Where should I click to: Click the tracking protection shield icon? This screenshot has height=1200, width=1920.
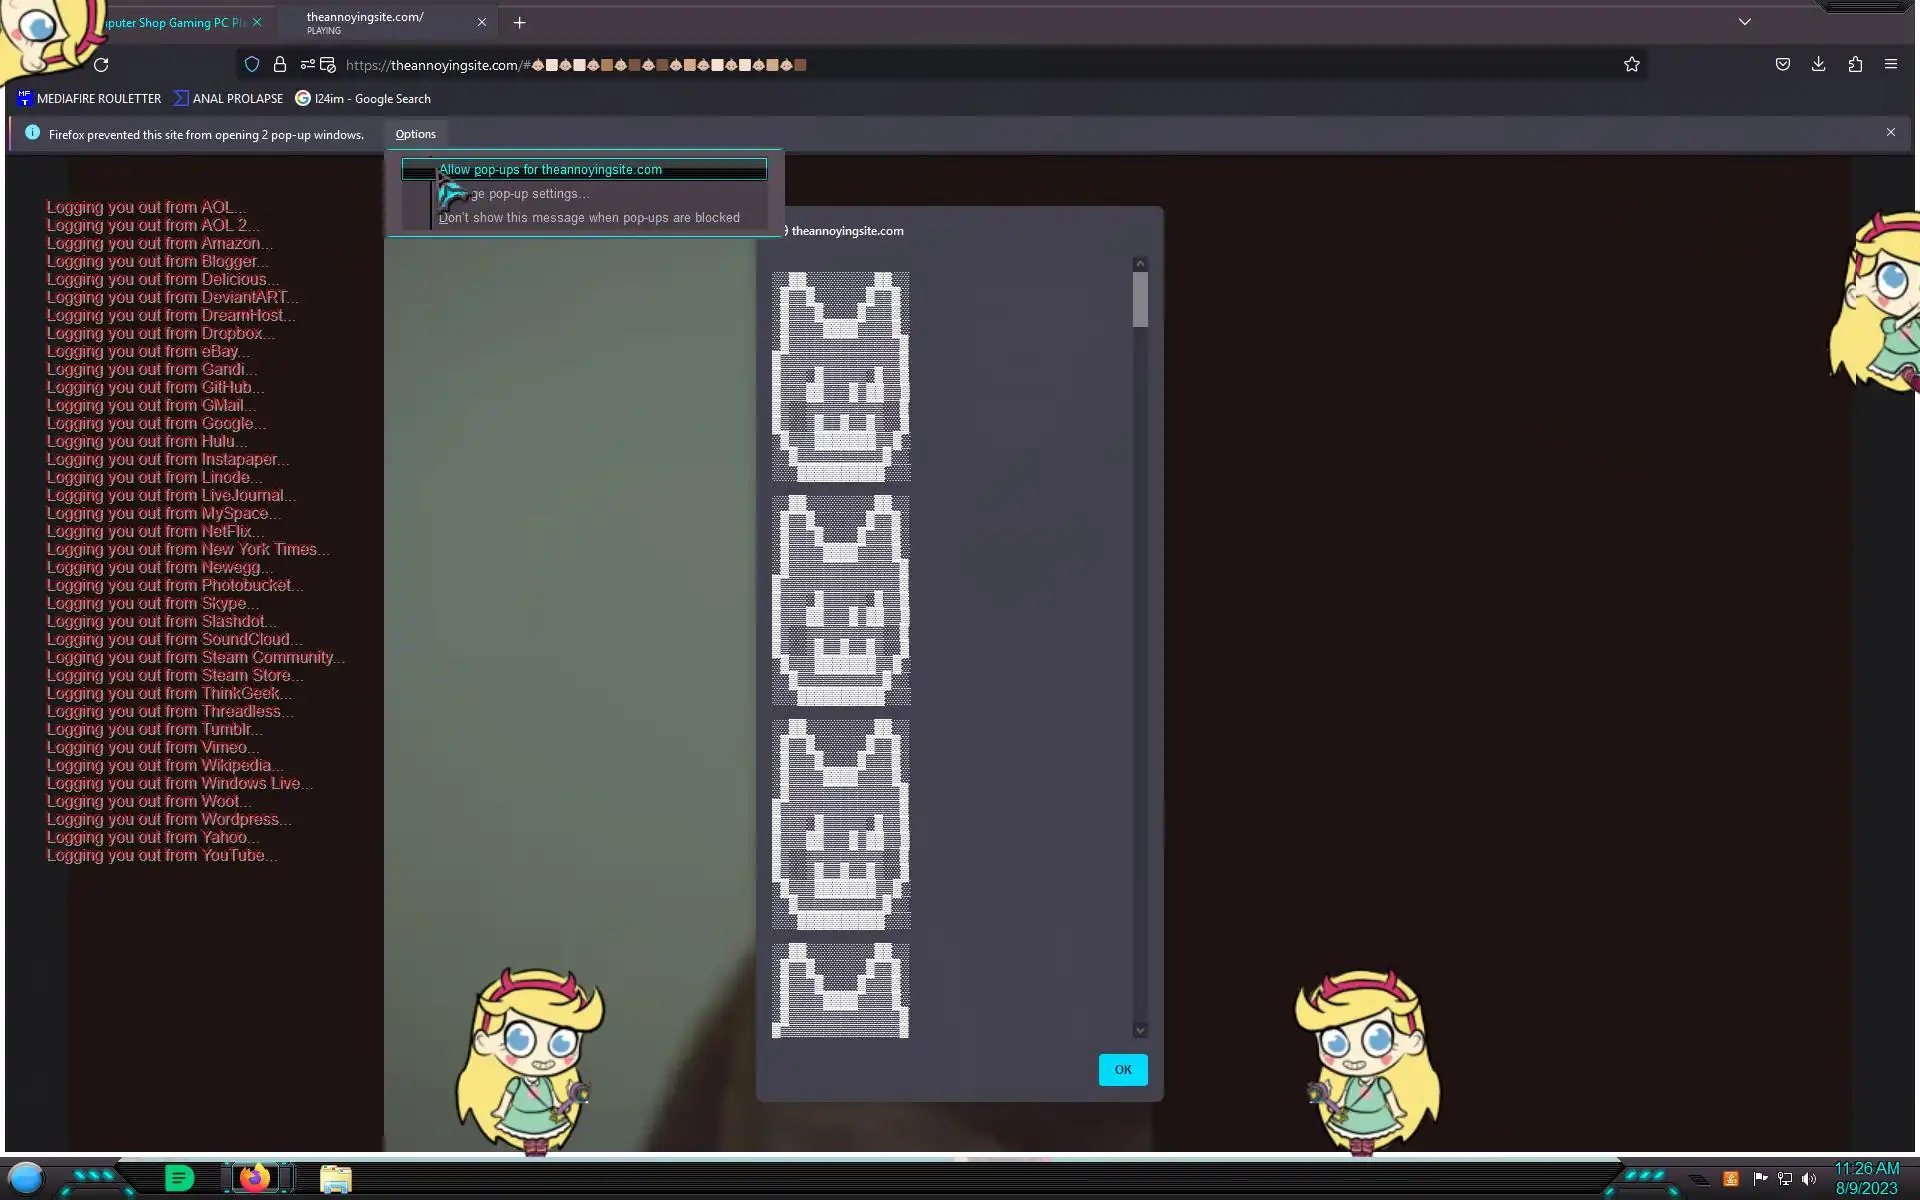(252, 65)
